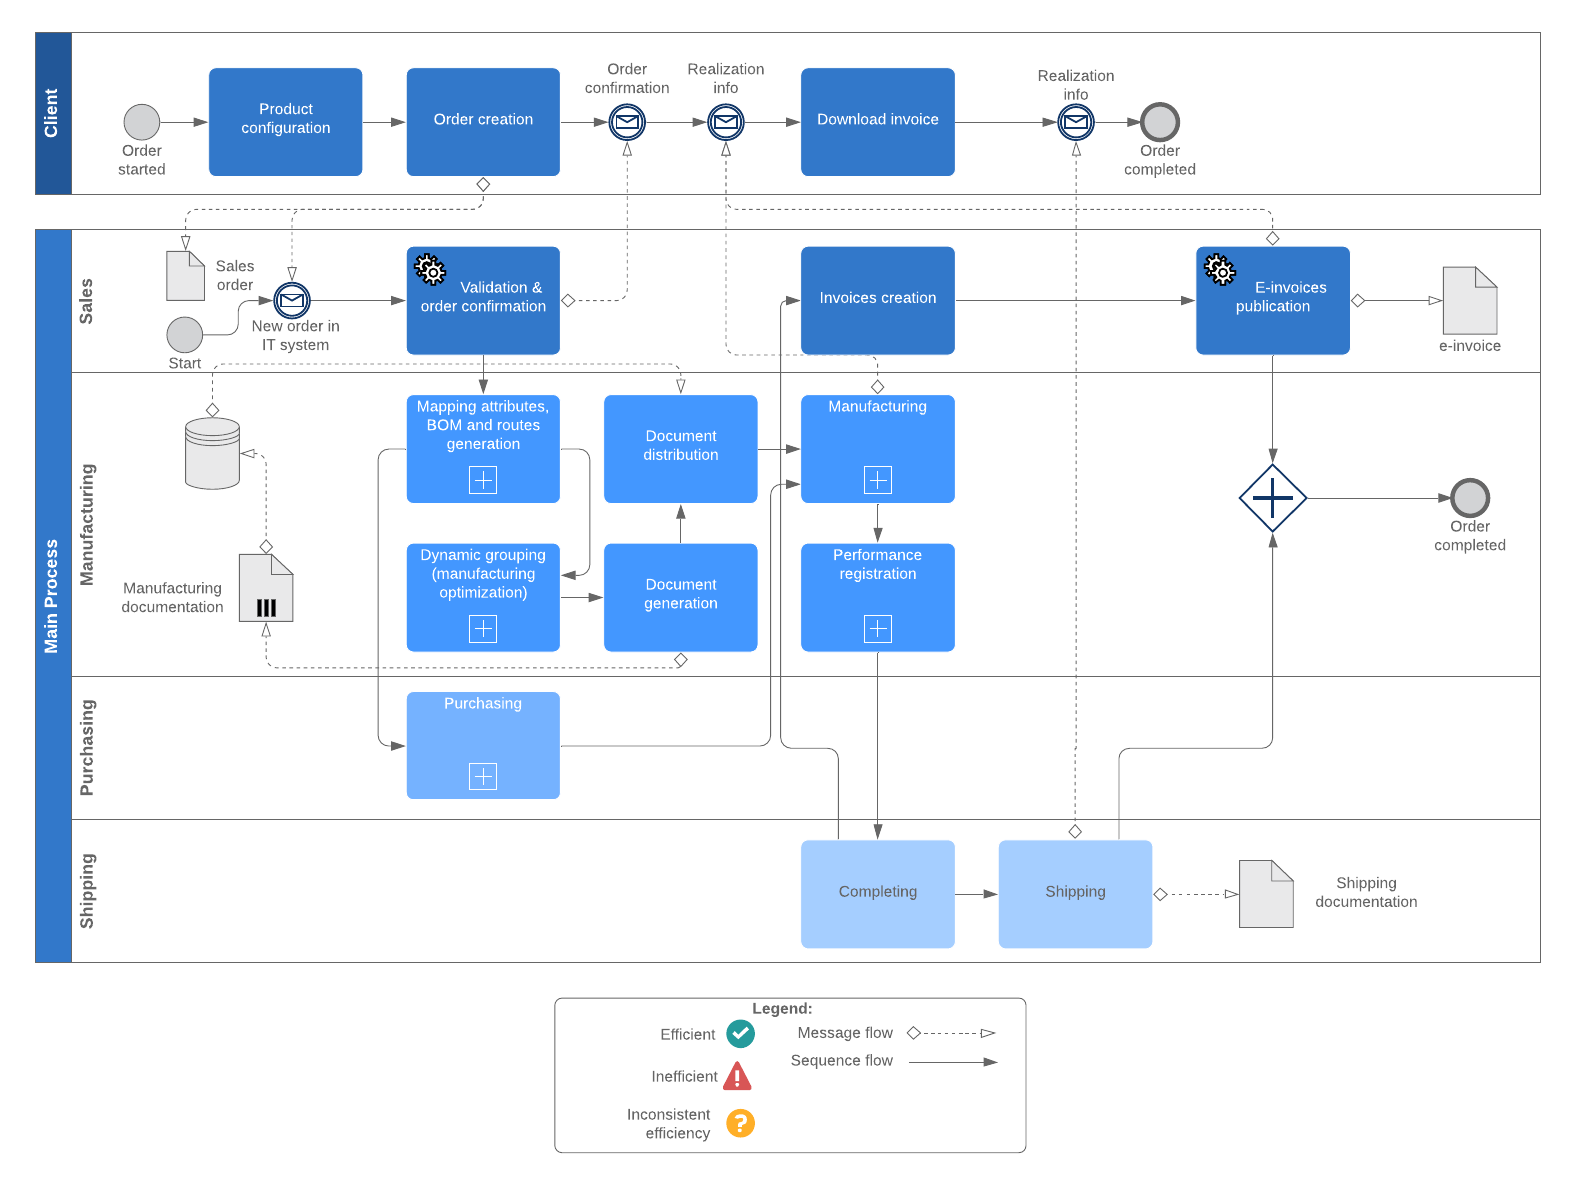1582x1196 pixels.
Task: Click the Download invoice task box
Action: point(877,122)
